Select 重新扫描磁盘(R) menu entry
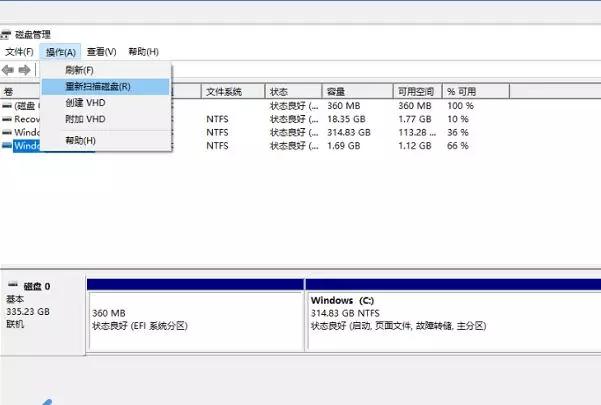This screenshot has width=601, height=405. (97, 87)
